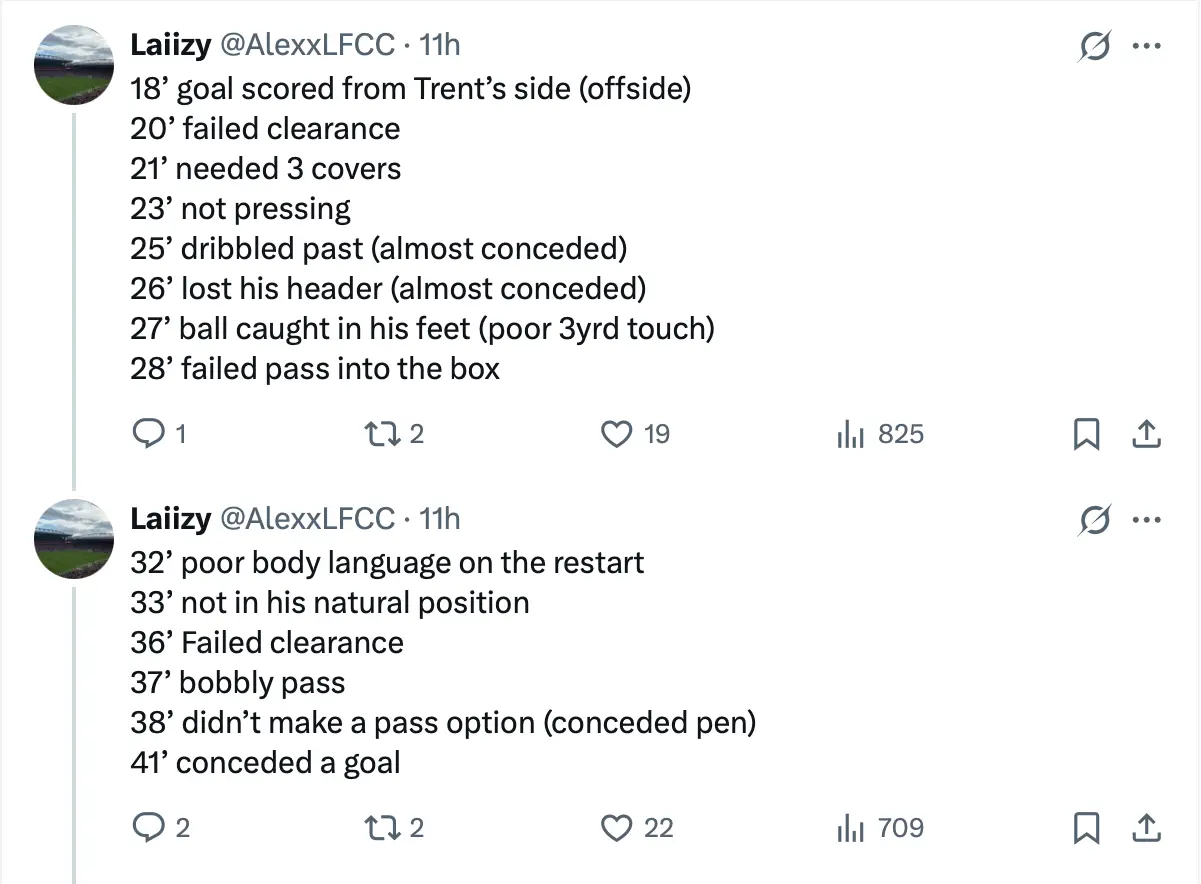Image resolution: width=1201 pixels, height=884 pixels.
Task: Toggle like on the tweet with 22 likes
Action: 617,828
